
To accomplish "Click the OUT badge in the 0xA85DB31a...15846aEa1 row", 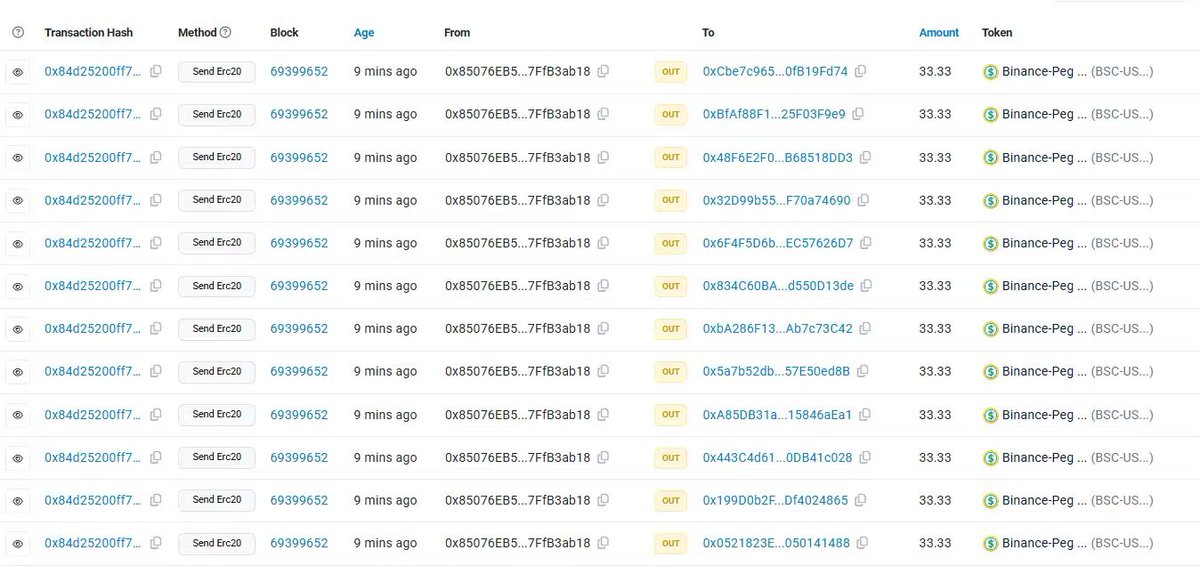I will point(670,415).
